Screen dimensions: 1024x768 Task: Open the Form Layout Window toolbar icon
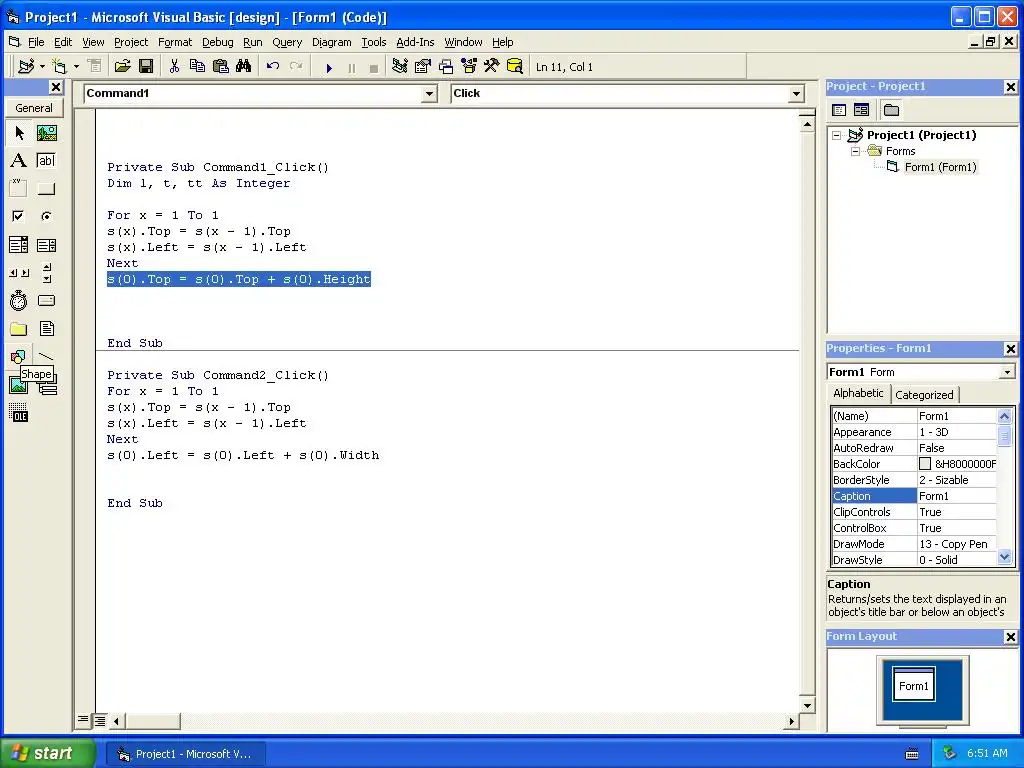click(446, 66)
